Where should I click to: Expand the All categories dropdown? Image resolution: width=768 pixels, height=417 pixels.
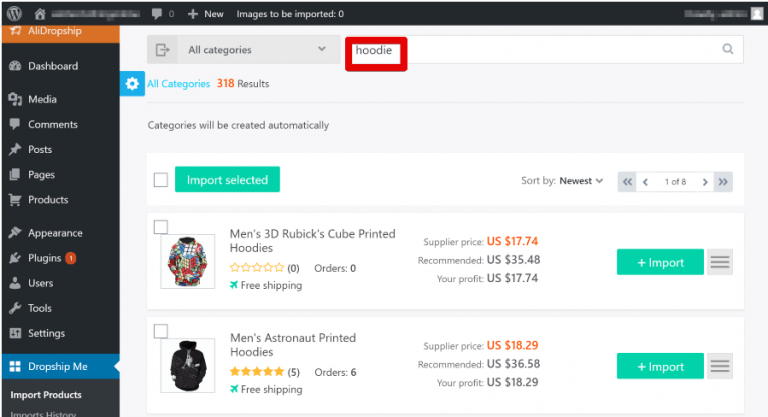click(243, 49)
